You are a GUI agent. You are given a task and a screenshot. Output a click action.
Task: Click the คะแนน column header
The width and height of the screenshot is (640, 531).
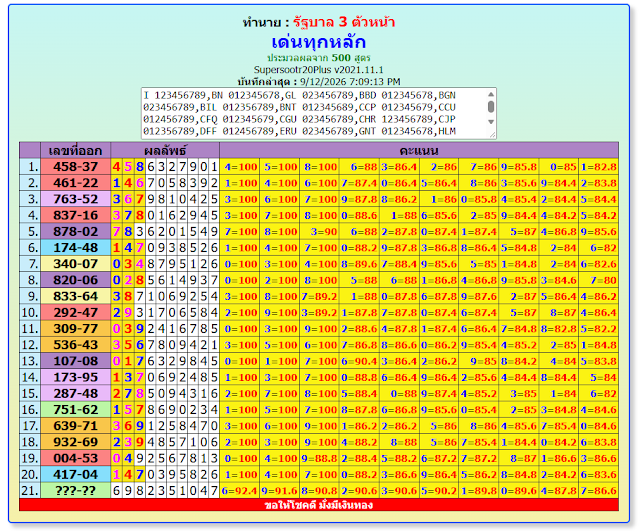(419, 151)
